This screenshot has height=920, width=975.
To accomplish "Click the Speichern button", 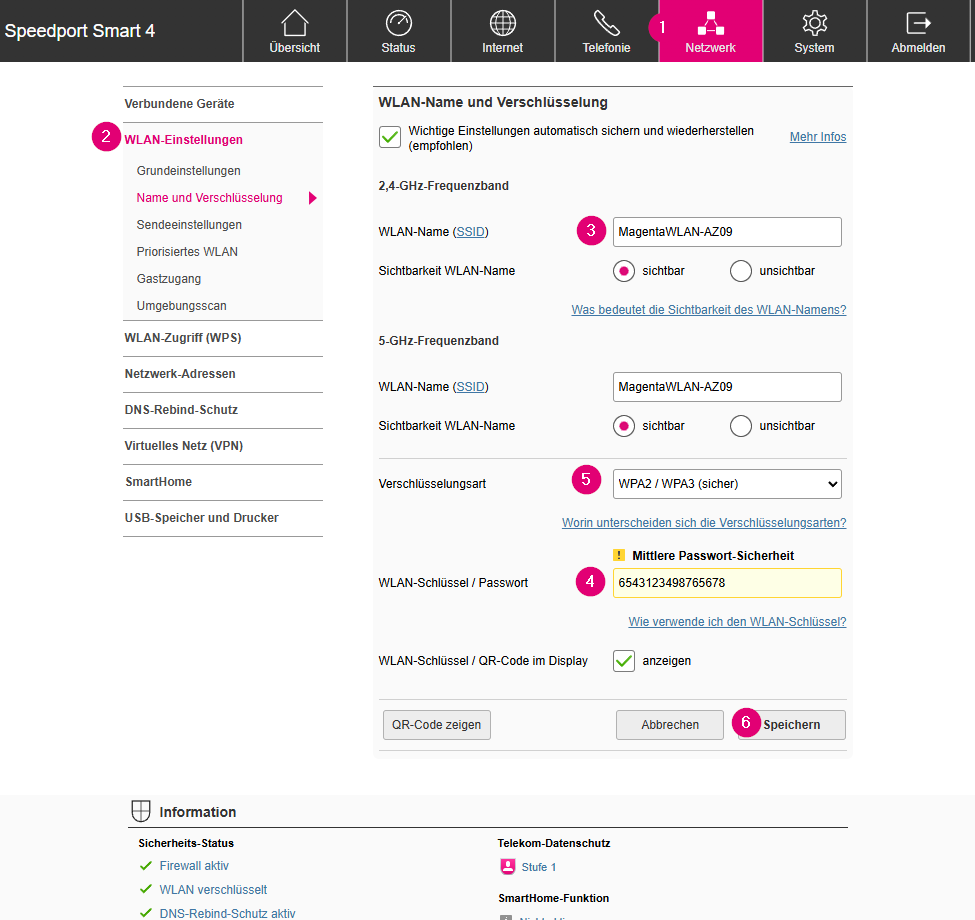I will click(x=792, y=725).
